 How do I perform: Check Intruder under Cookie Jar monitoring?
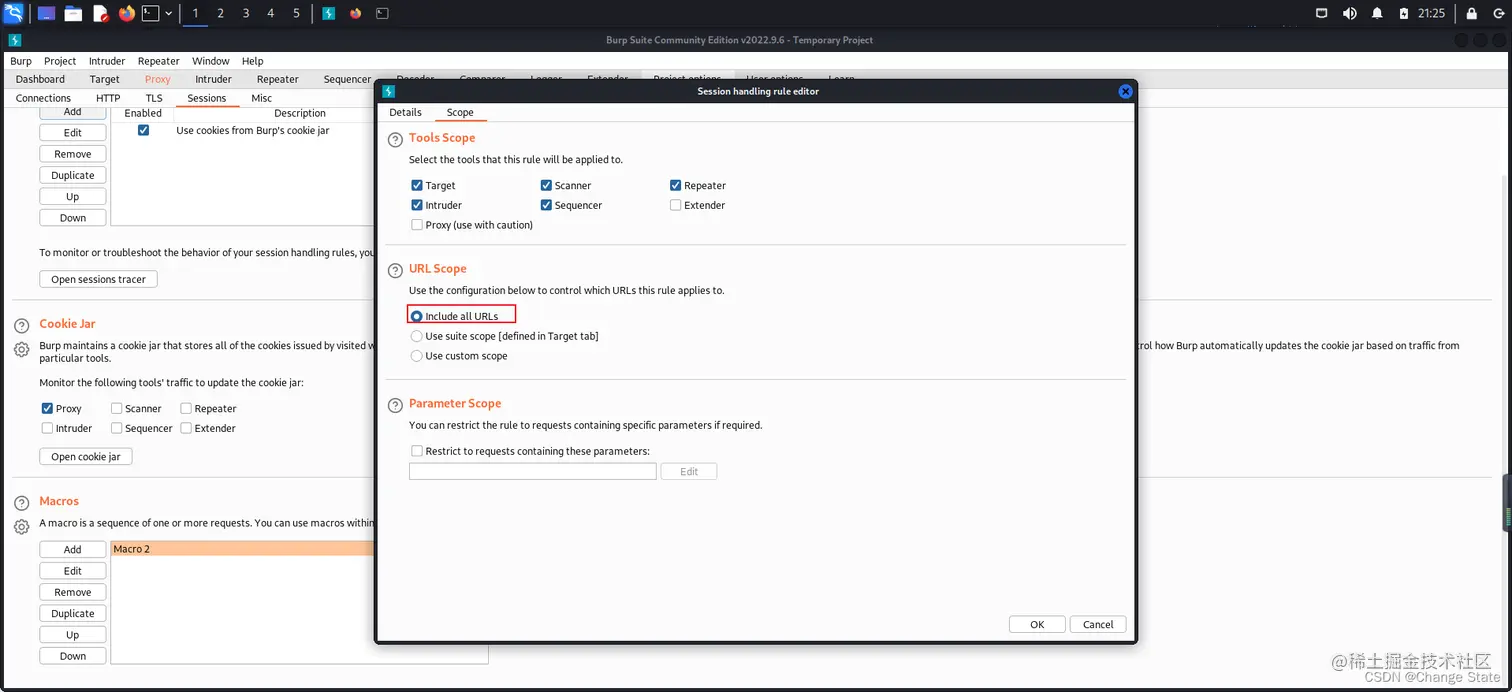47,428
